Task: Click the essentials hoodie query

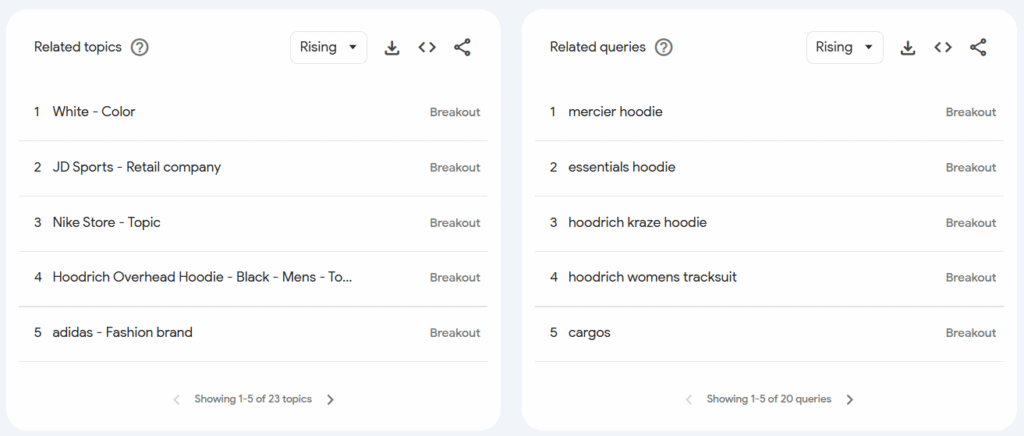Action: (621, 167)
